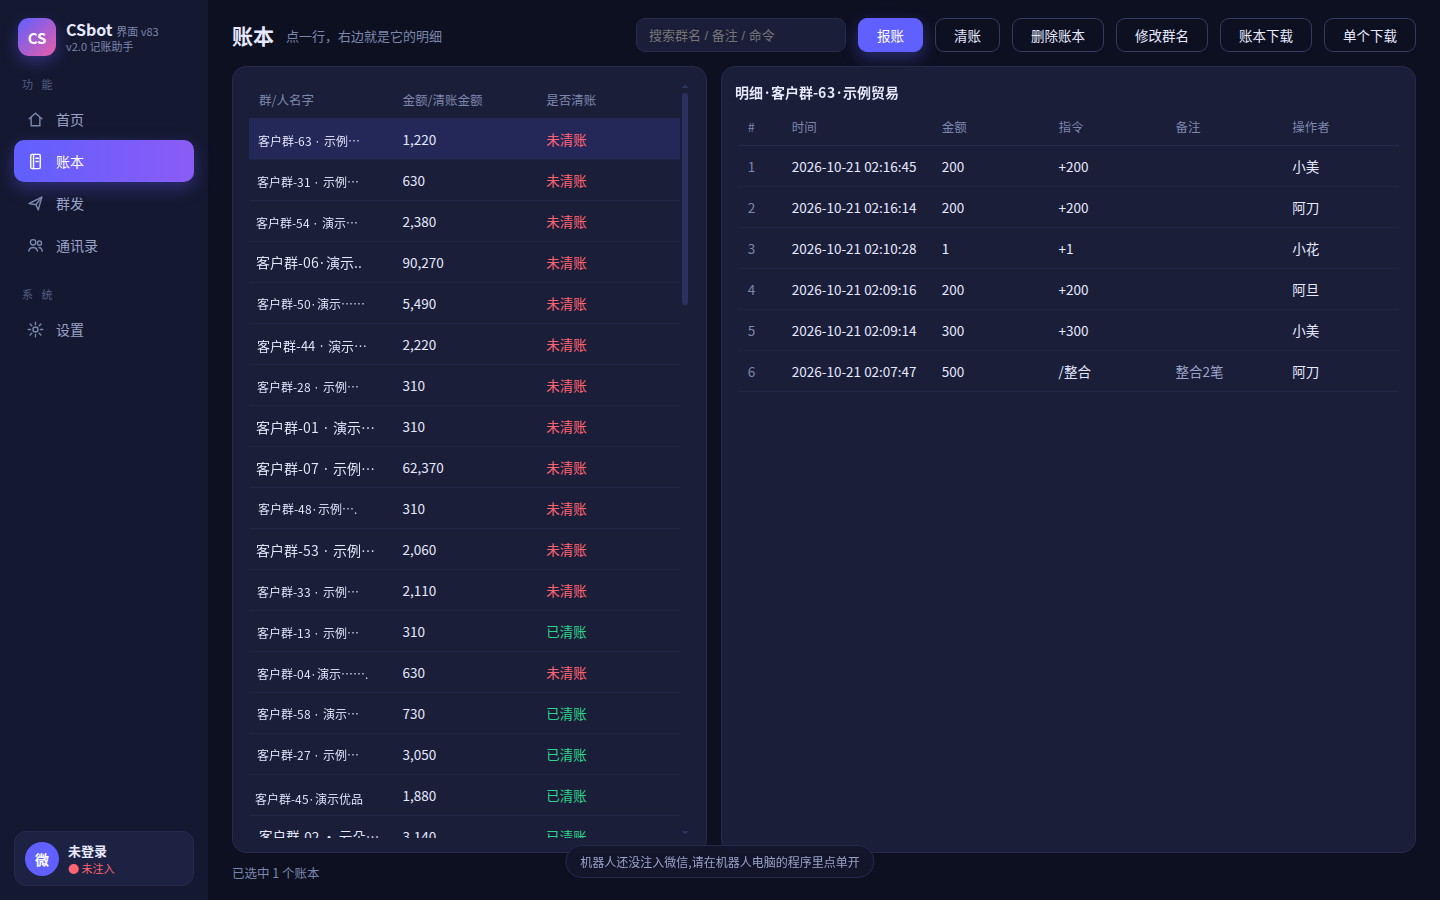Click the 整合2笔 remark cell
The height and width of the screenshot is (900, 1440).
pos(1199,372)
